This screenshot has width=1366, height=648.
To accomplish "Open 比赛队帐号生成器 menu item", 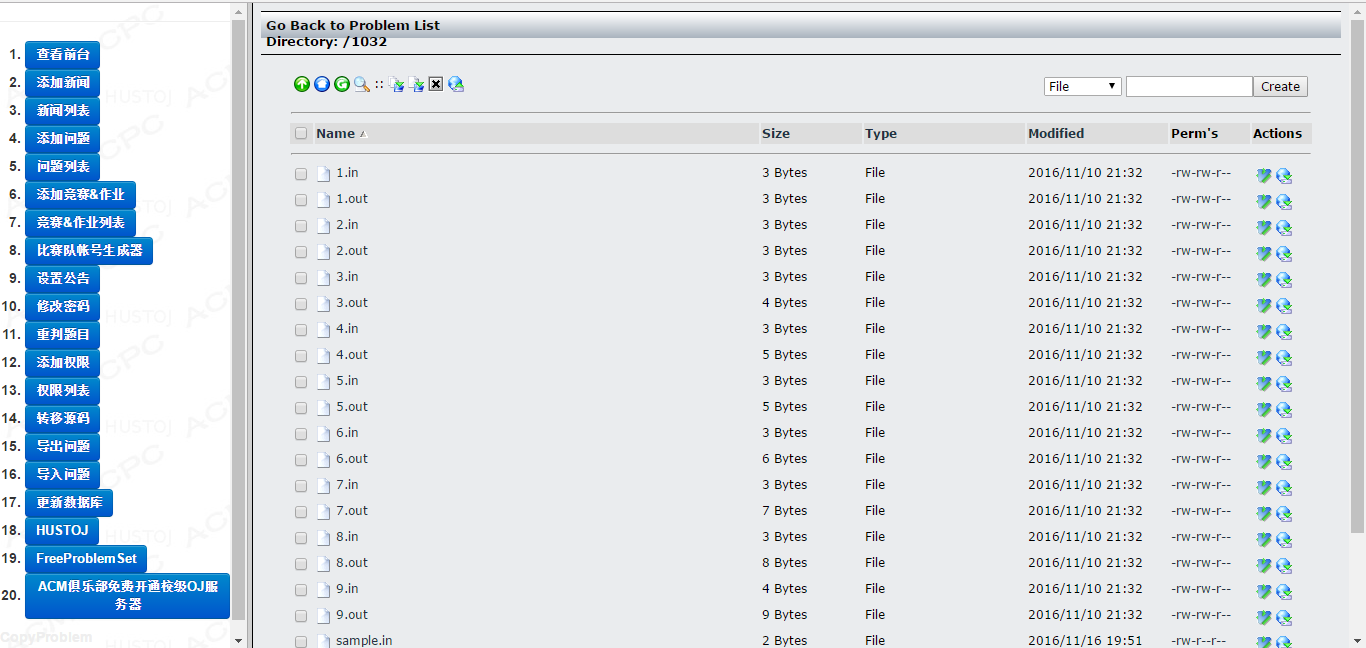I will point(89,251).
